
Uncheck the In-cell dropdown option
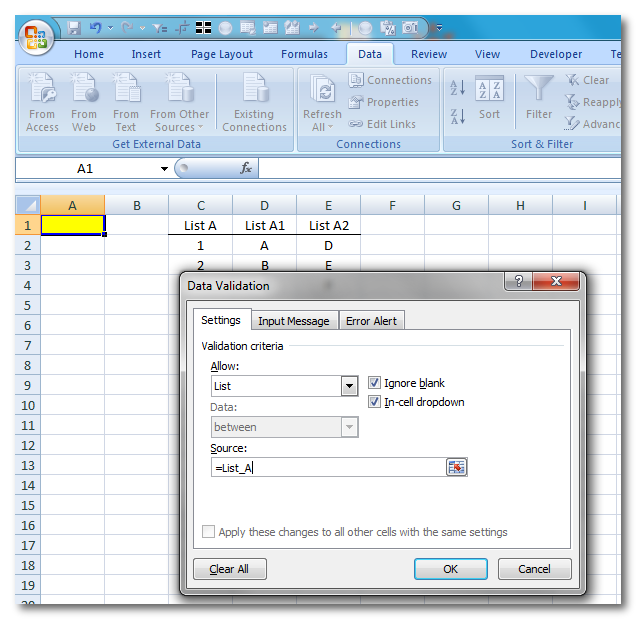pyautogui.click(x=375, y=402)
